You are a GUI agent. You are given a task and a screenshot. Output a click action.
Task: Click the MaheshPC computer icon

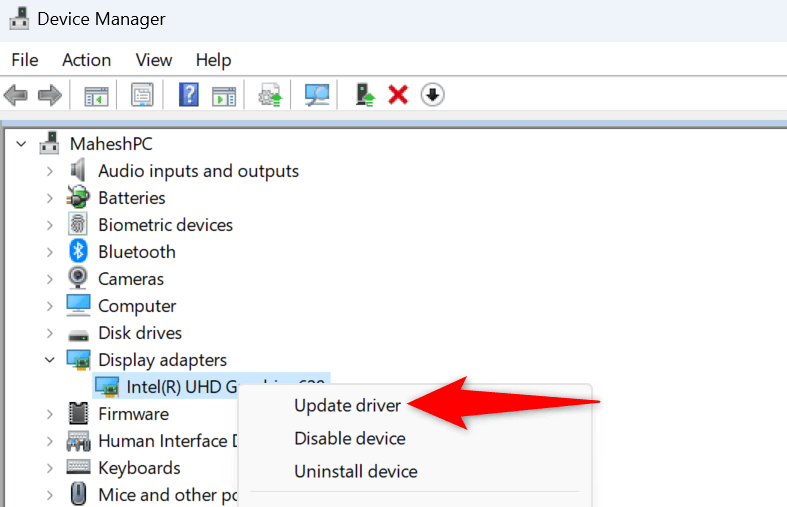49,143
